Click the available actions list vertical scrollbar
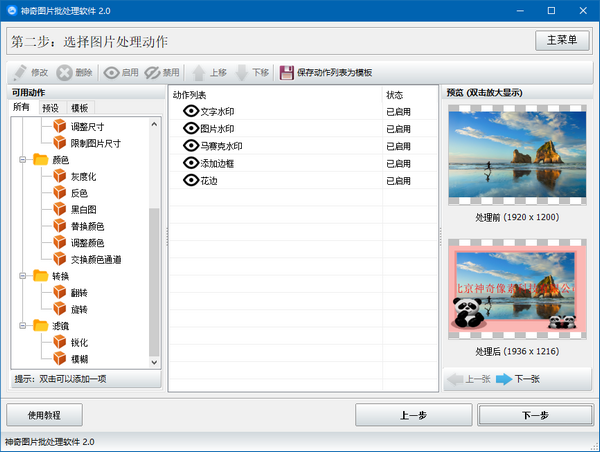600x452 pixels. tap(154, 280)
